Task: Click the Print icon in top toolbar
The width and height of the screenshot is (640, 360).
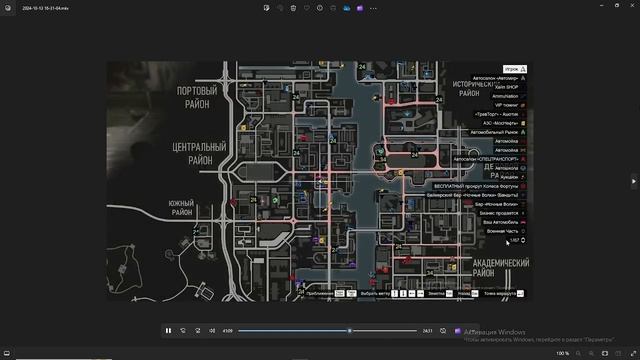Action: coord(333,8)
